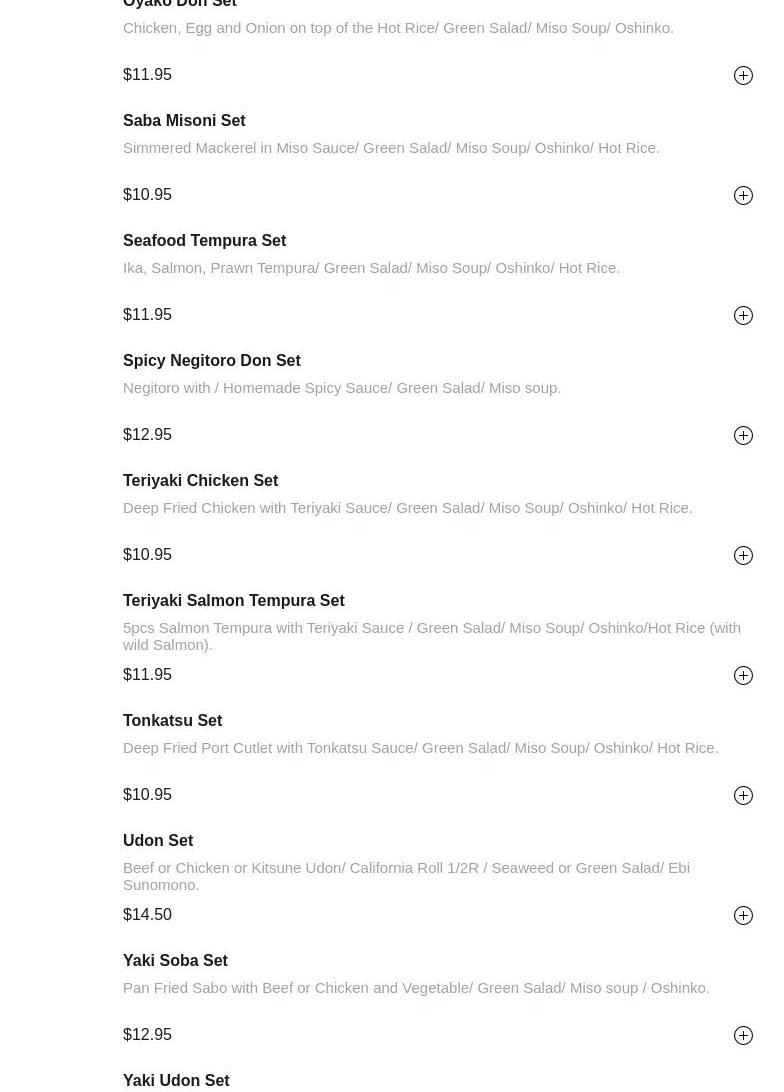Image resolution: width=784 pixels, height=1092 pixels.
Task: Click the Teriyaki Chicken Set title
Action: click(200, 481)
